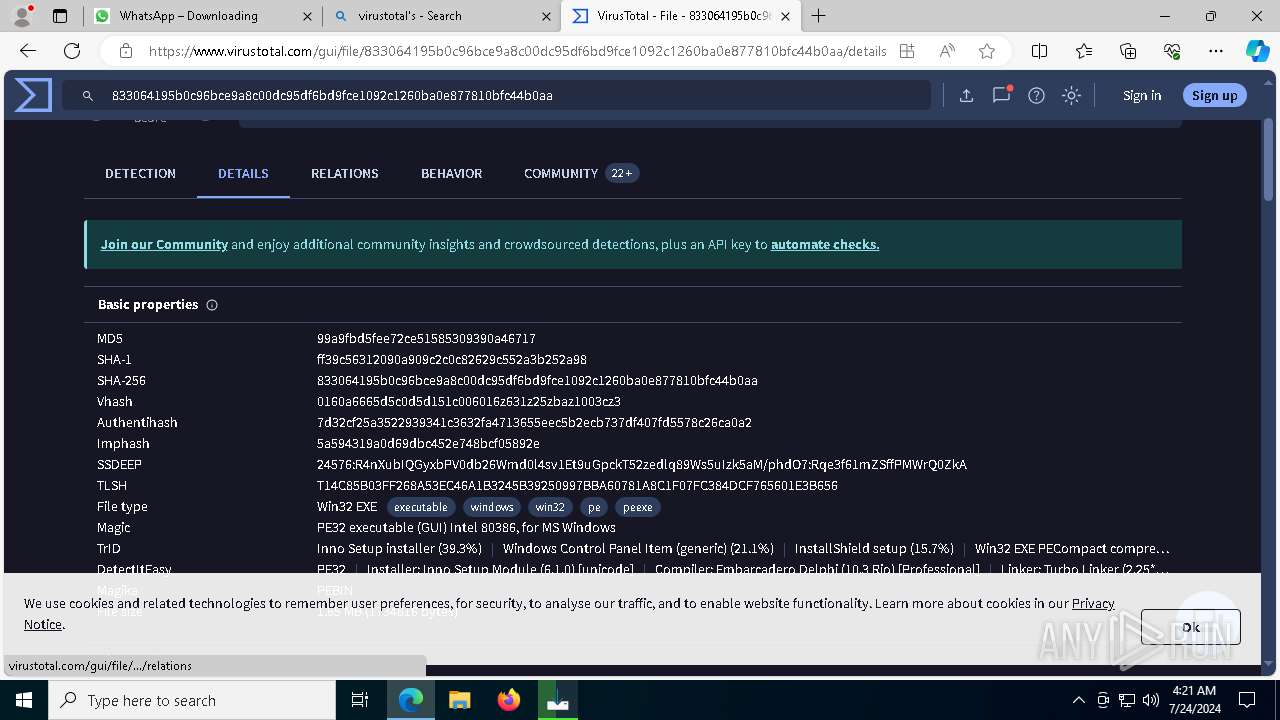The image size is (1280, 720).
Task: Click the upload file icon
Action: click(966, 95)
